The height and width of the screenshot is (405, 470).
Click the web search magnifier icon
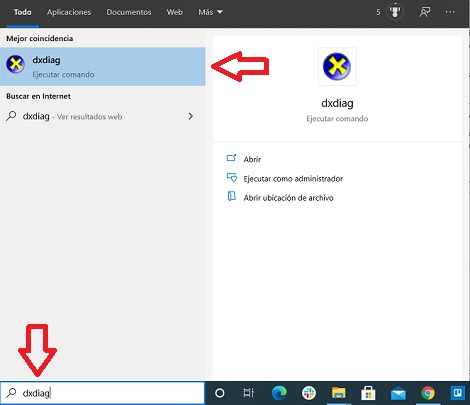[x=11, y=116]
